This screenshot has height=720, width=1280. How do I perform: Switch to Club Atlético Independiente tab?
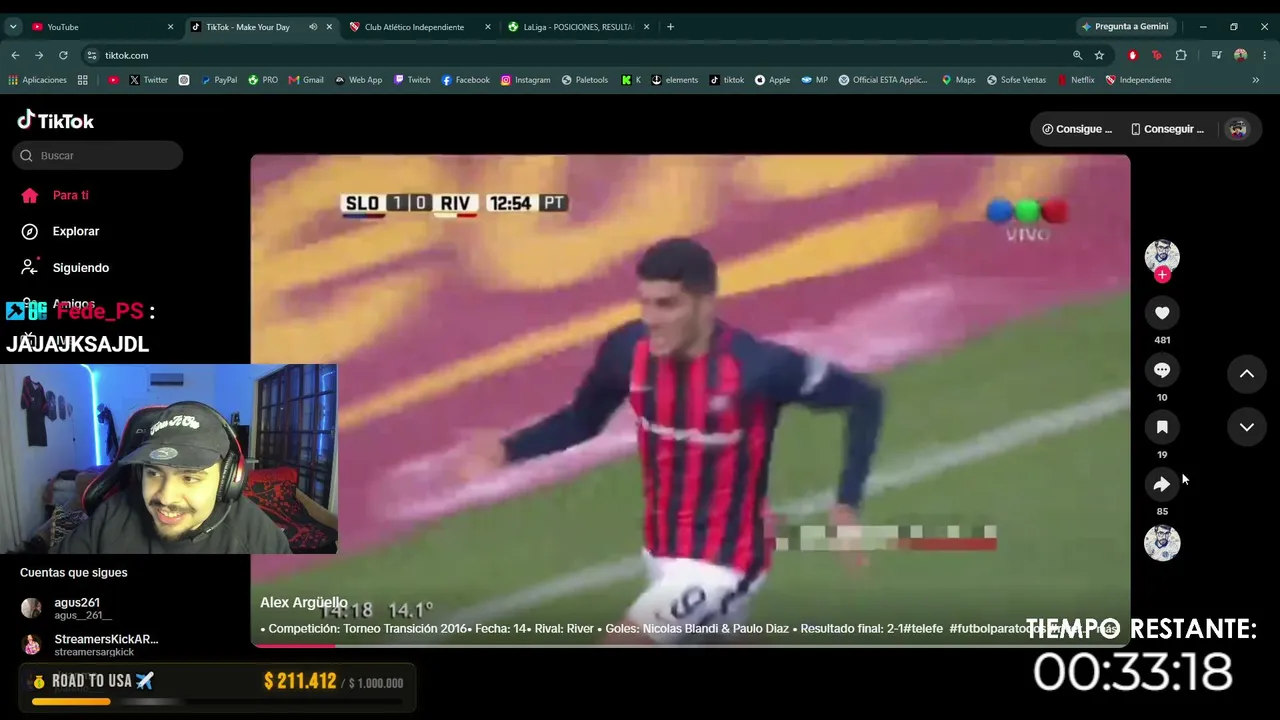click(414, 27)
